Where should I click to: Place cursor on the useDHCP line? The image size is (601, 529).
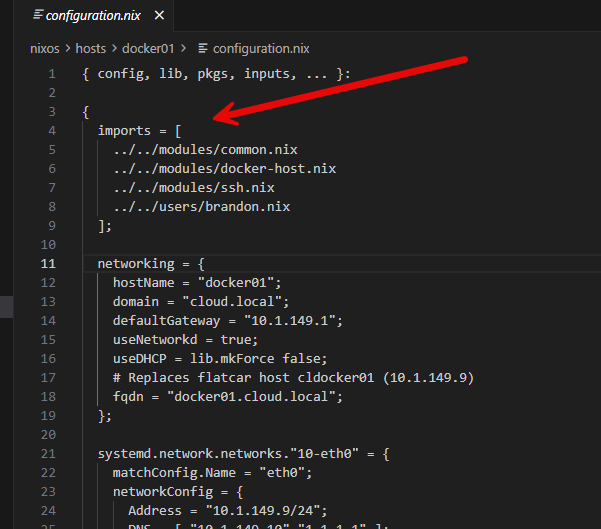coord(220,359)
